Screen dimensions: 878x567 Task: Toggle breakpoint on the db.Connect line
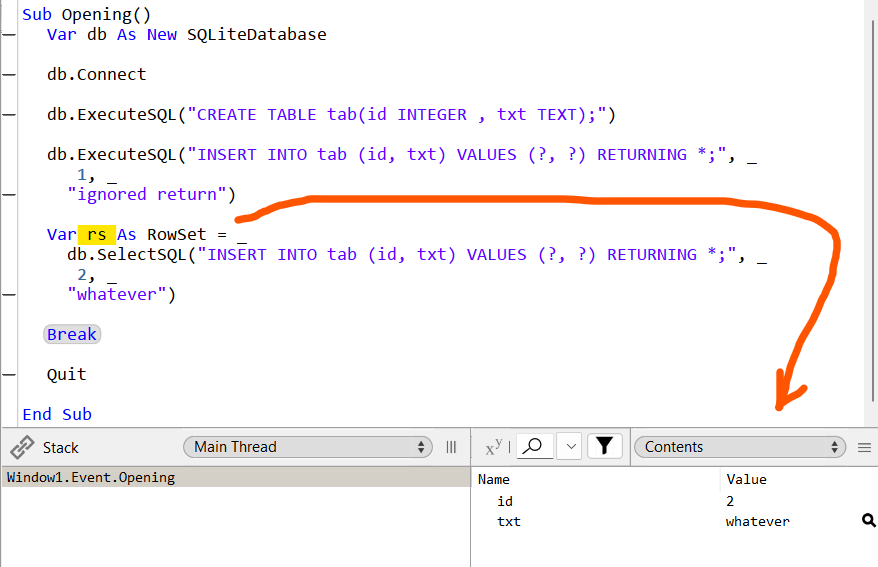(9, 75)
